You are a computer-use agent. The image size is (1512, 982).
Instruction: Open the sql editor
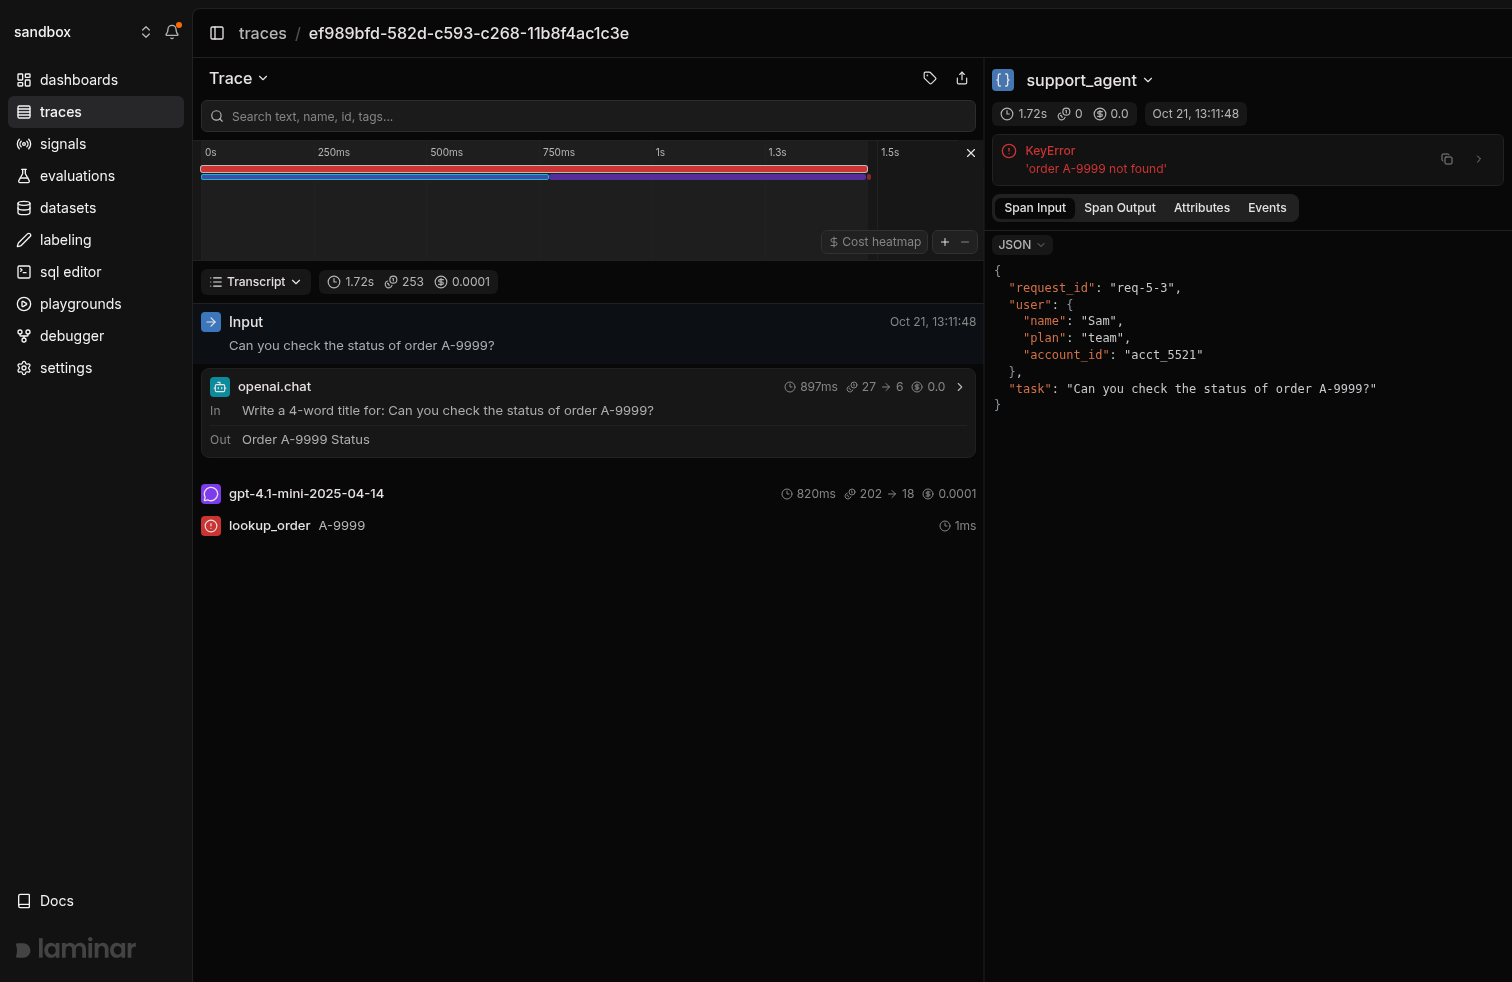point(96,272)
